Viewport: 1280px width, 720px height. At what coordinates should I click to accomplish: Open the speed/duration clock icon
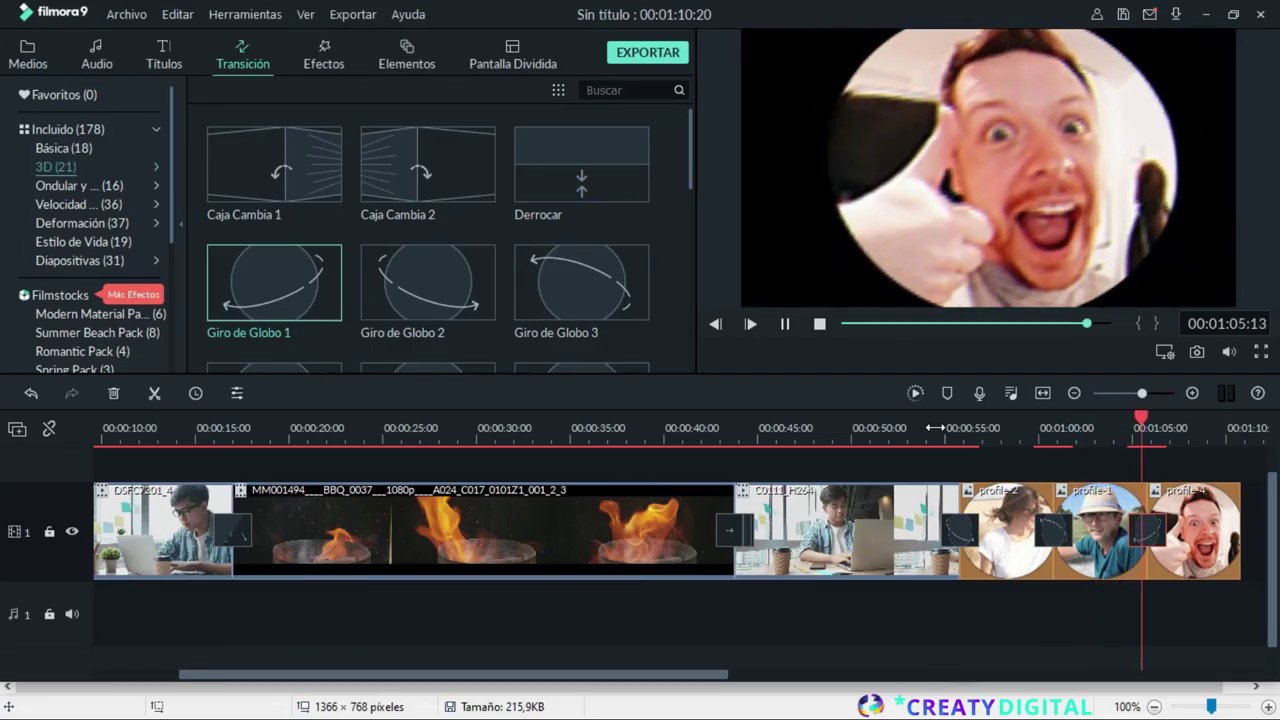pyautogui.click(x=196, y=394)
